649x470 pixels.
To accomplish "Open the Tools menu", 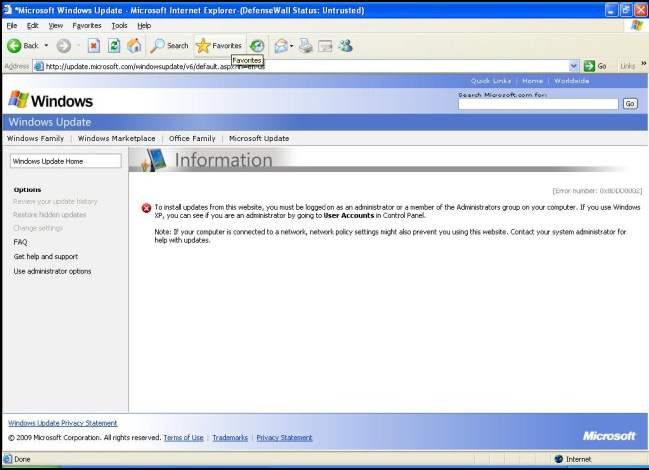I will tap(119, 26).
